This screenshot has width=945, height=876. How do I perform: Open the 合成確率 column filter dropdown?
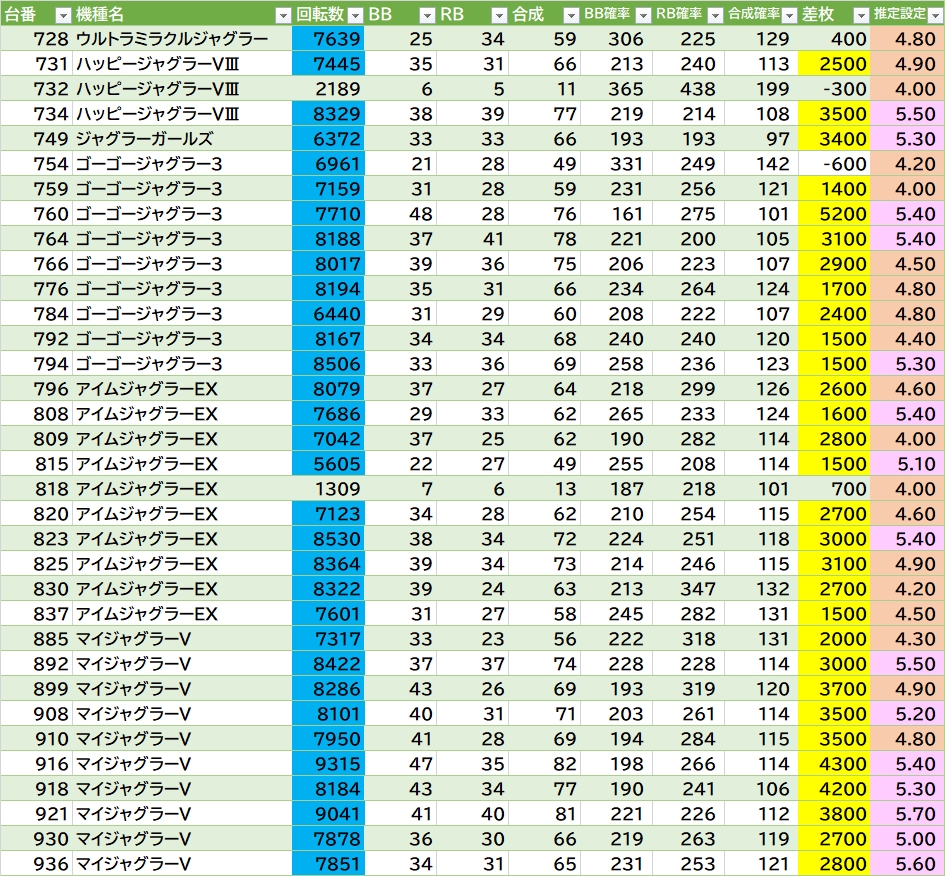789,15
